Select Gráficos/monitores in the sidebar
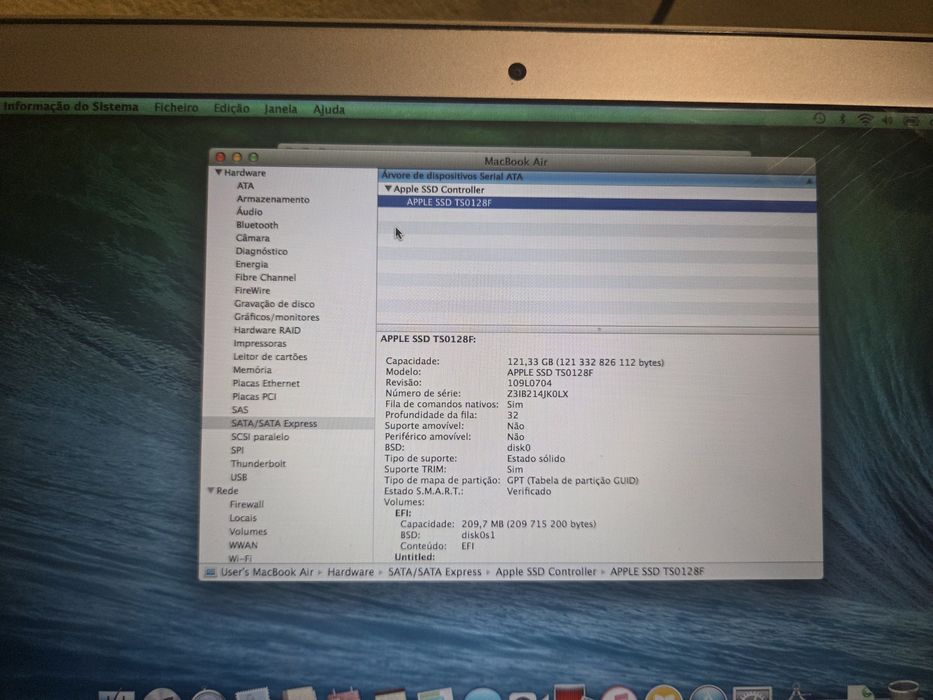 pos(277,317)
